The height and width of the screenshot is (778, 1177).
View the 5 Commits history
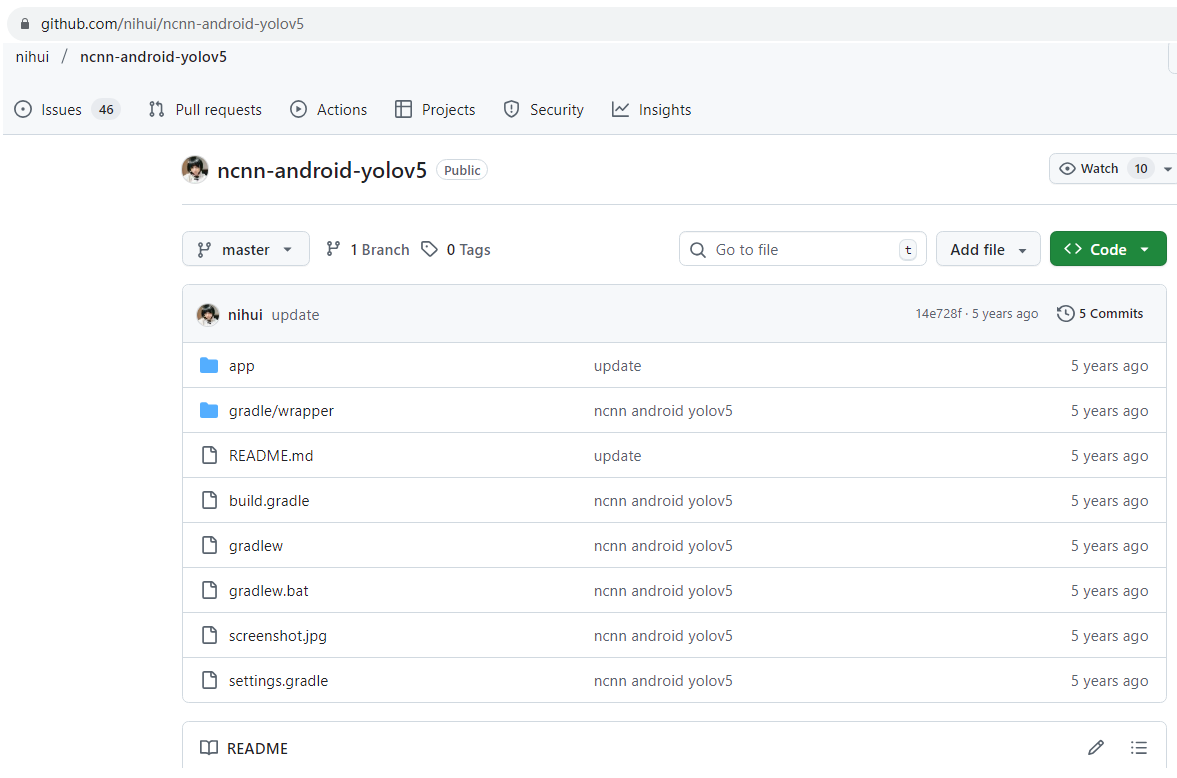pos(1100,314)
